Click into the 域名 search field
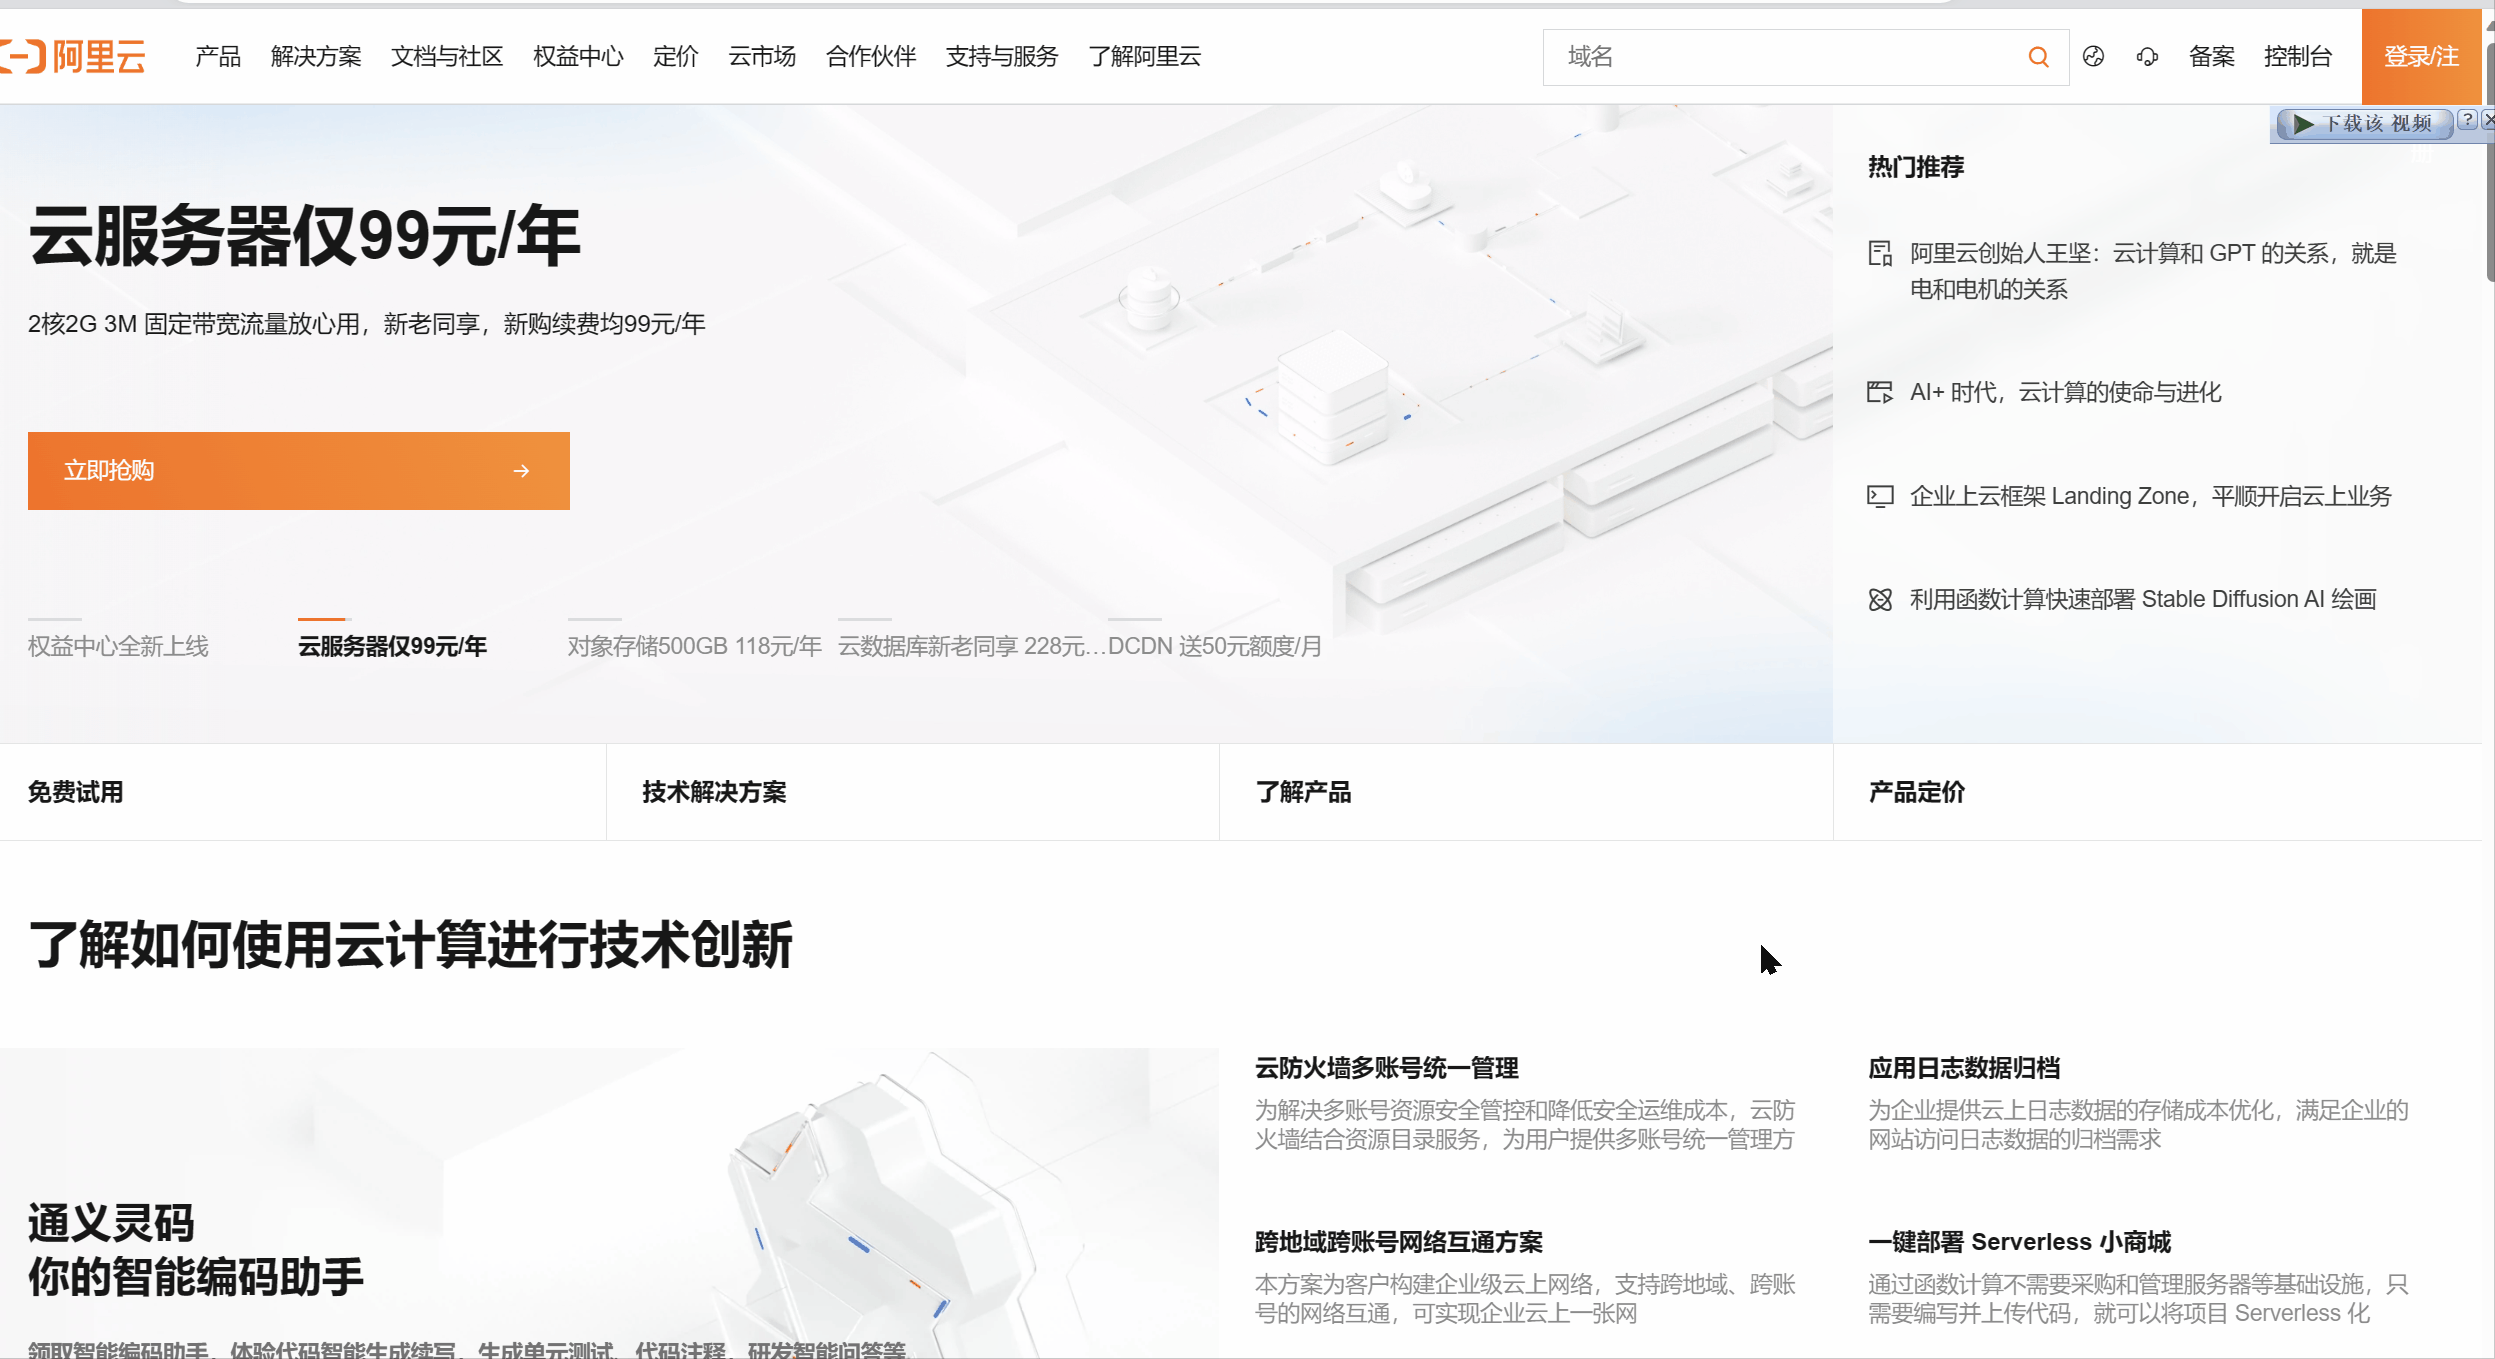Image resolution: width=2495 pixels, height=1359 pixels. (1780, 57)
